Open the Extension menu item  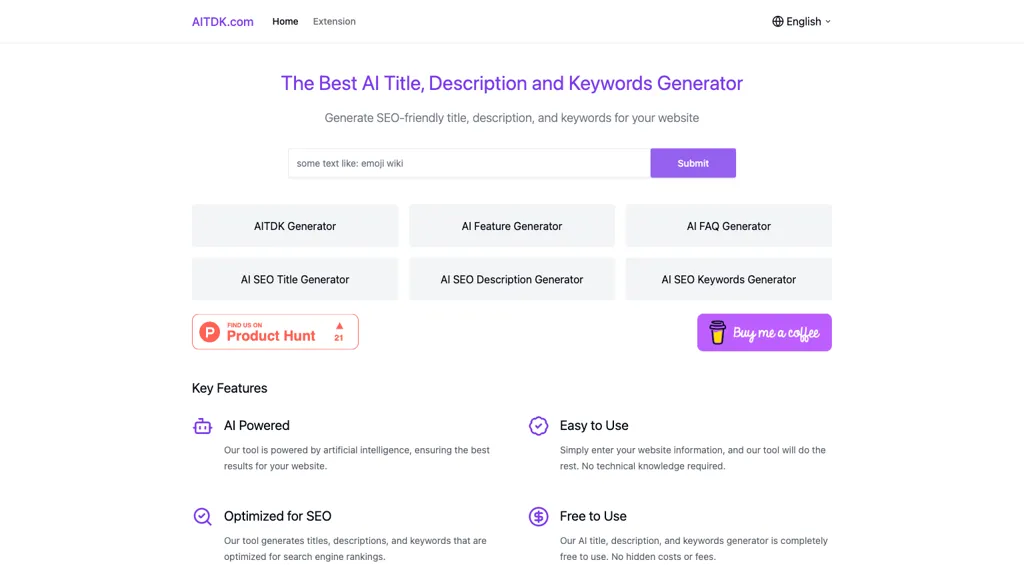coord(334,21)
